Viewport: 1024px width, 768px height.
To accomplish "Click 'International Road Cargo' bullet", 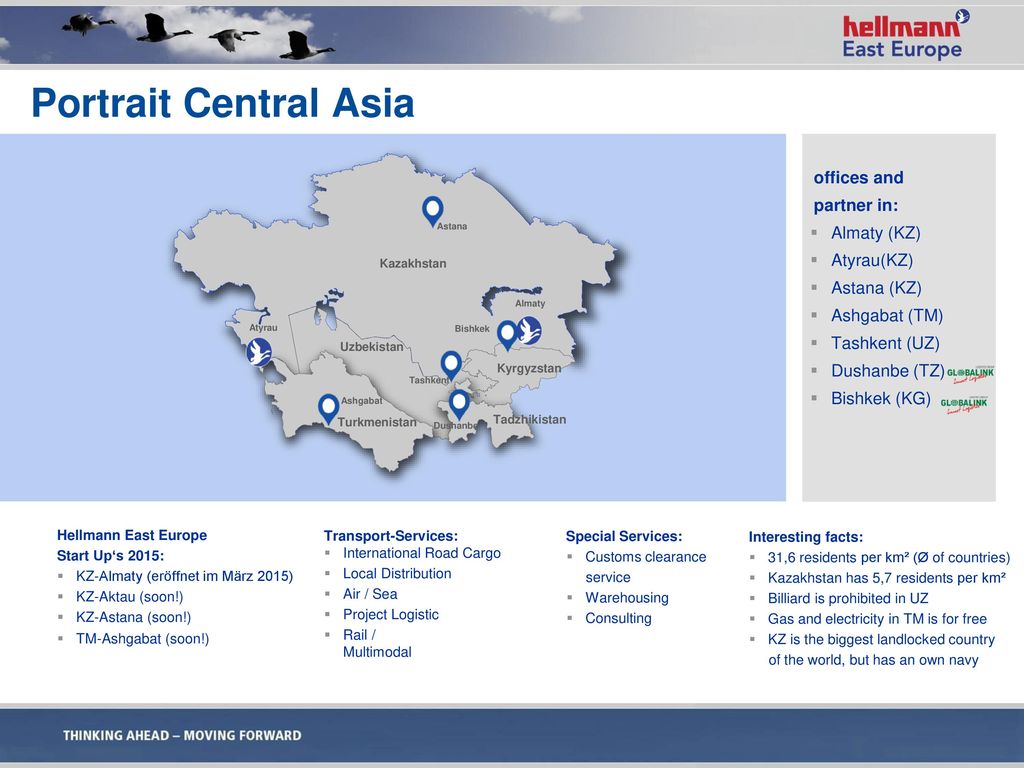I will point(422,553).
